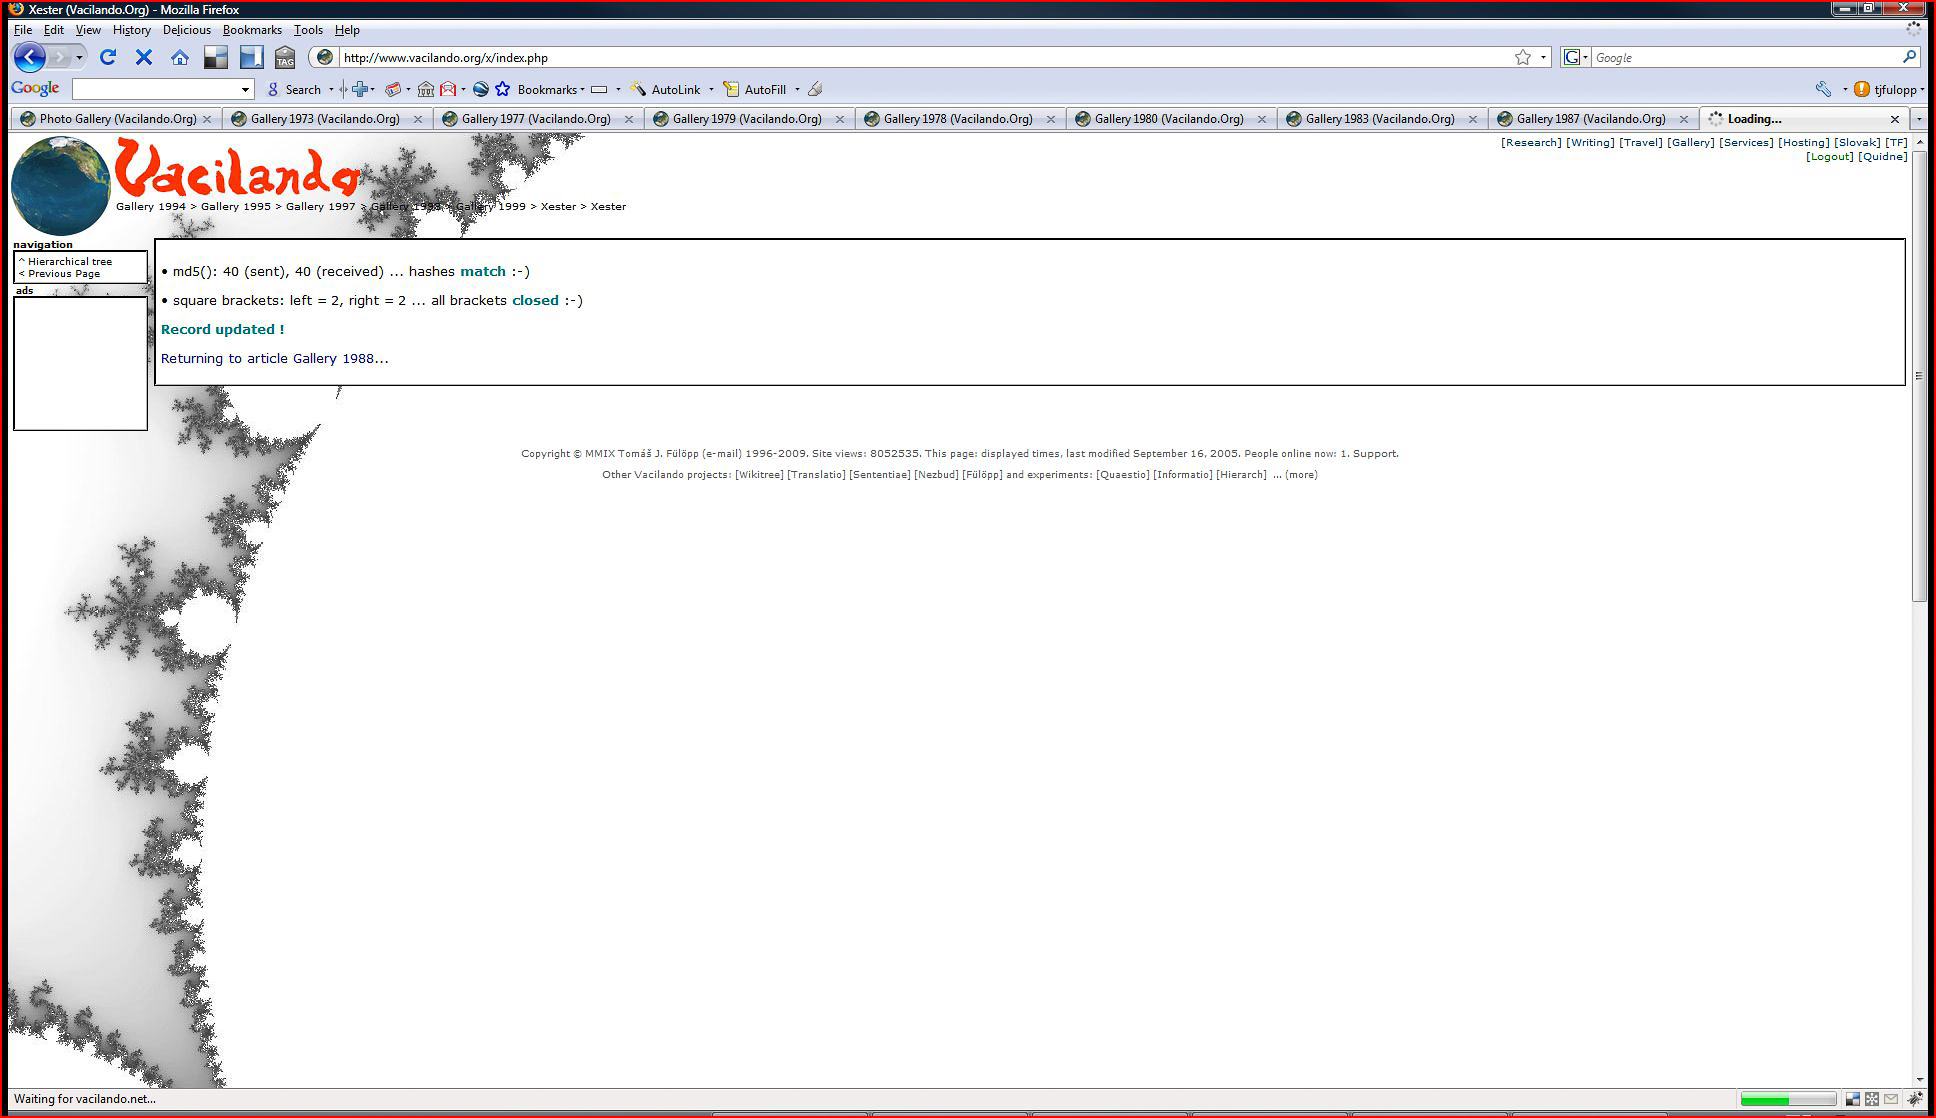Image resolution: width=1936 pixels, height=1118 pixels.
Task: Click the Back navigation arrow
Action: coord(30,57)
